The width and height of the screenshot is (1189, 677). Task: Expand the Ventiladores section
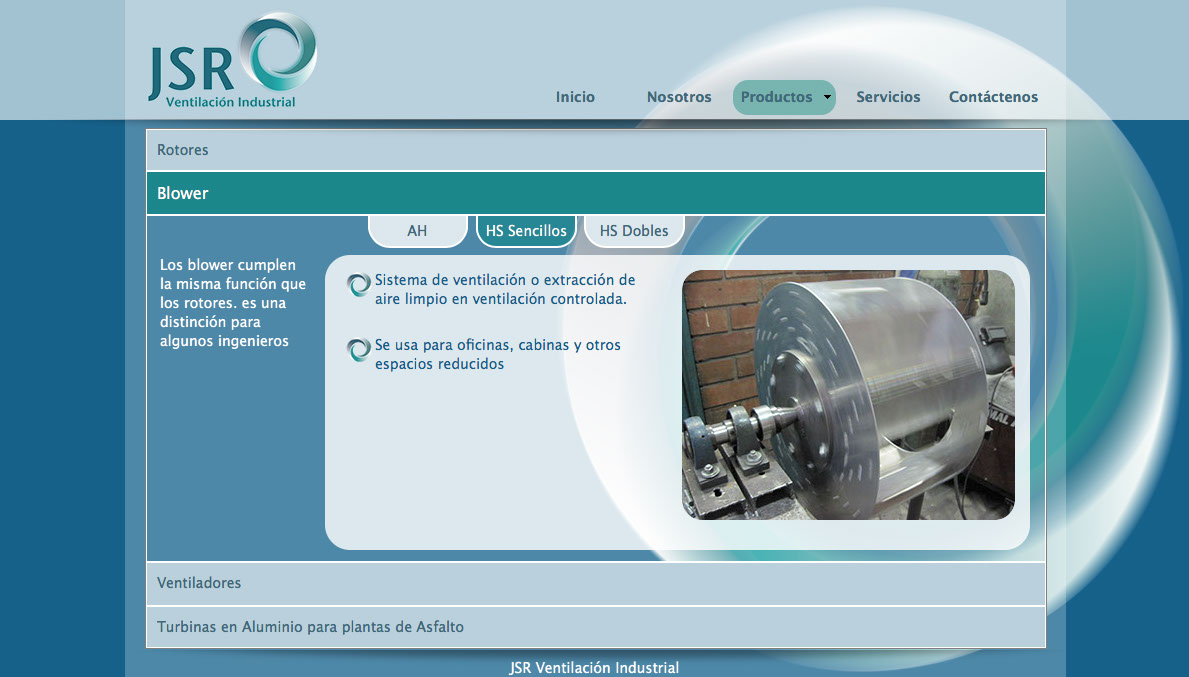click(x=595, y=583)
